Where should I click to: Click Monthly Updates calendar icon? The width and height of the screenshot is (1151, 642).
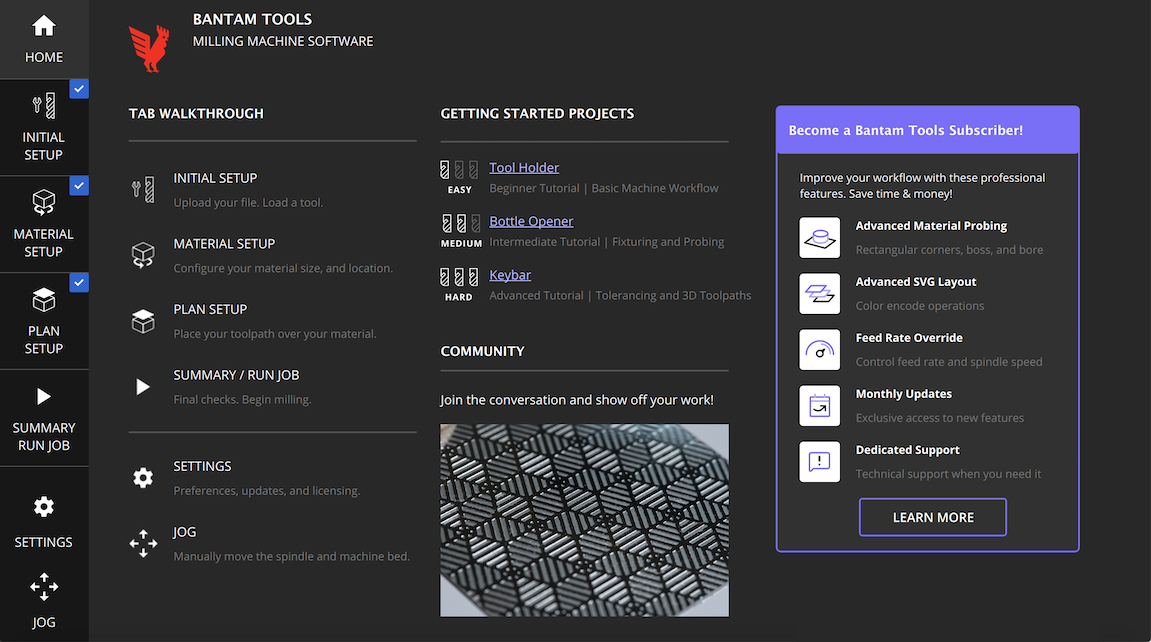pyautogui.click(x=820, y=406)
